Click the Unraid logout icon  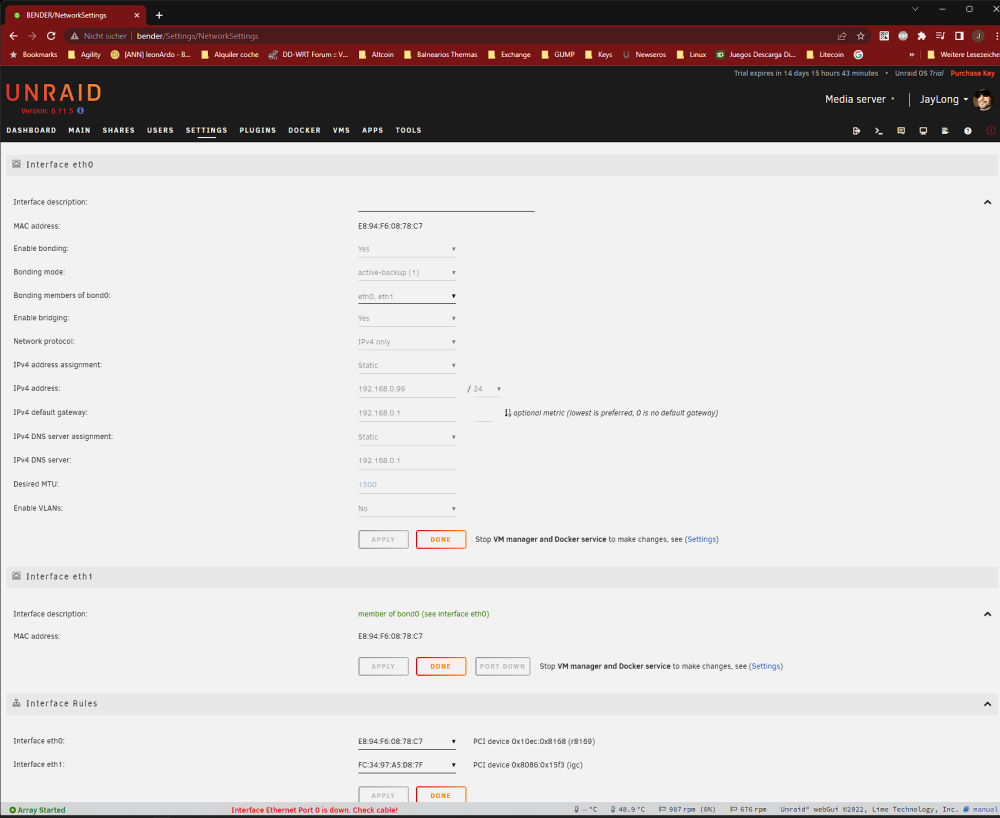coord(857,131)
